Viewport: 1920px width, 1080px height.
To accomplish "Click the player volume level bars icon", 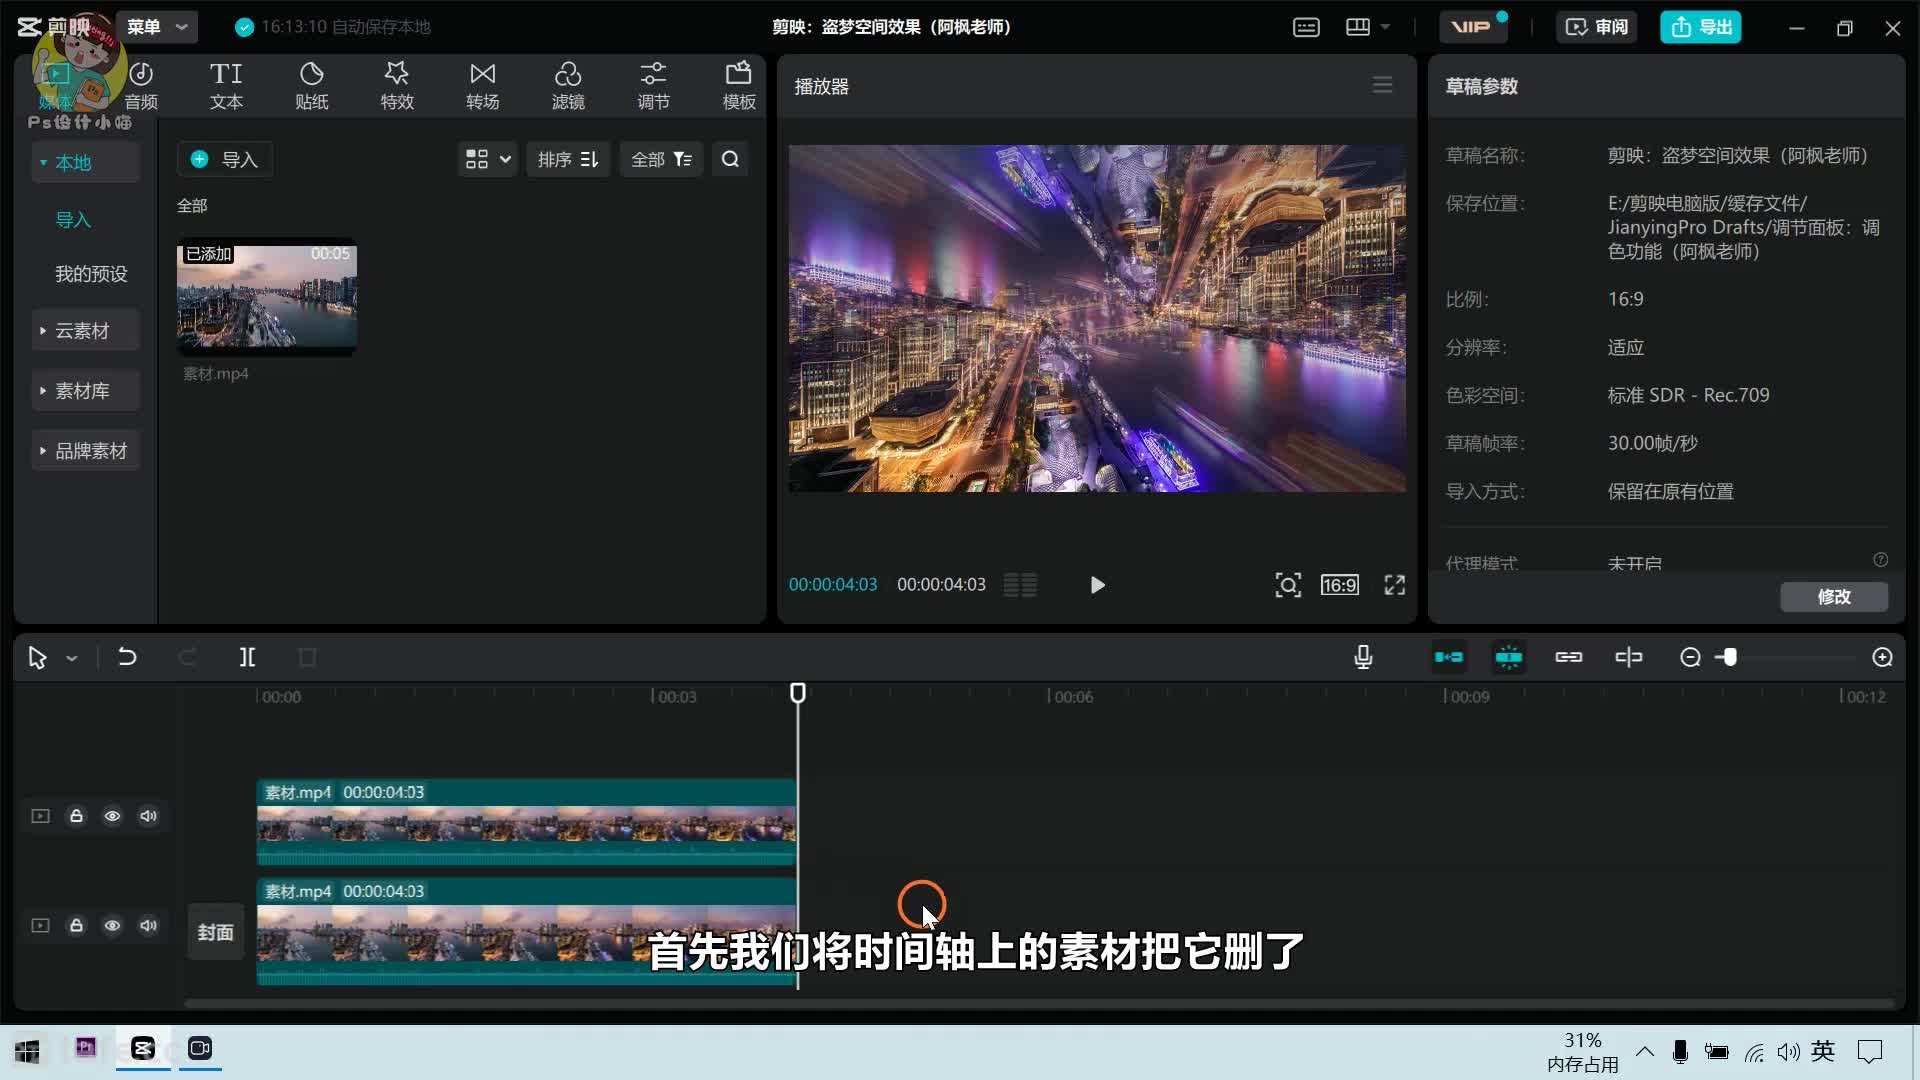I will tap(1020, 585).
